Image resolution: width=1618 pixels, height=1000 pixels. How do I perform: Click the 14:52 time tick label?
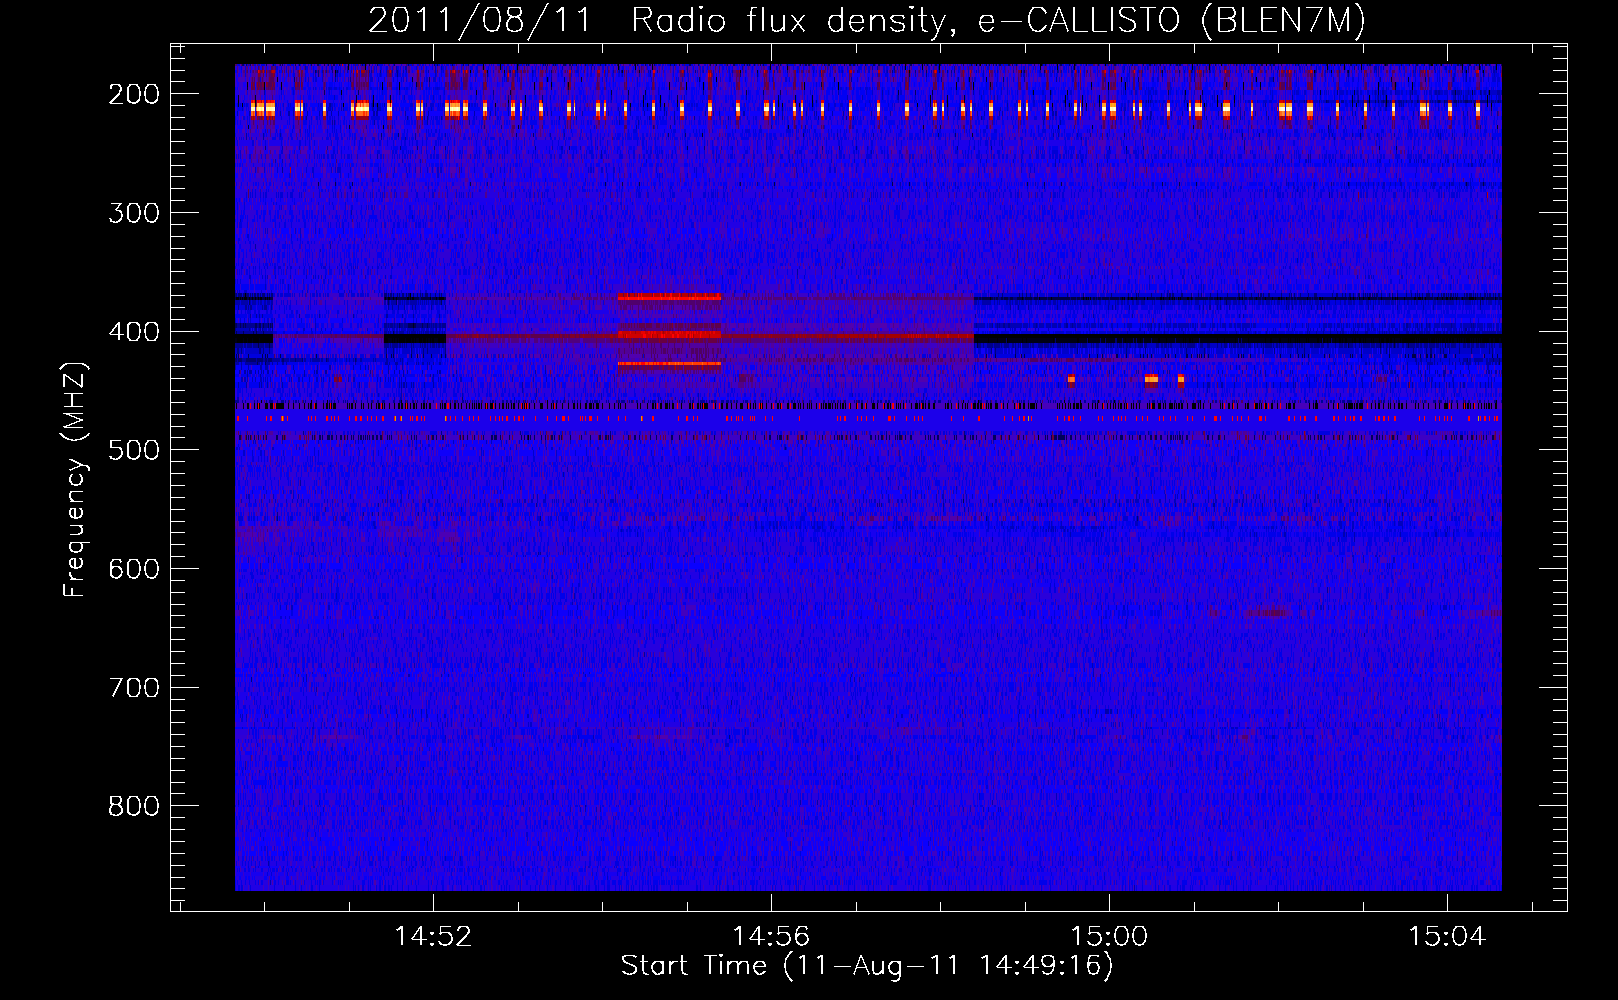click(x=433, y=937)
